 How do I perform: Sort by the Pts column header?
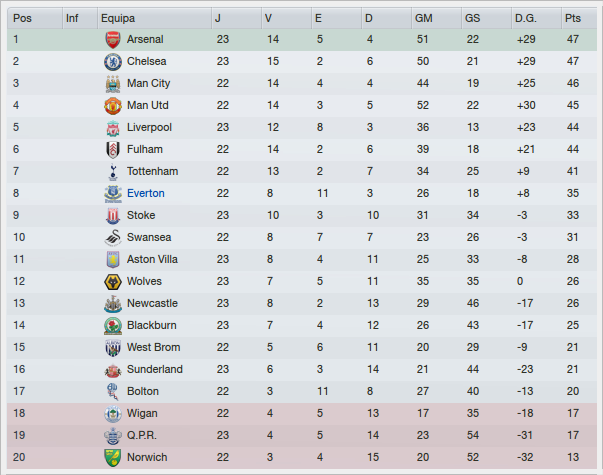pyautogui.click(x=572, y=18)
